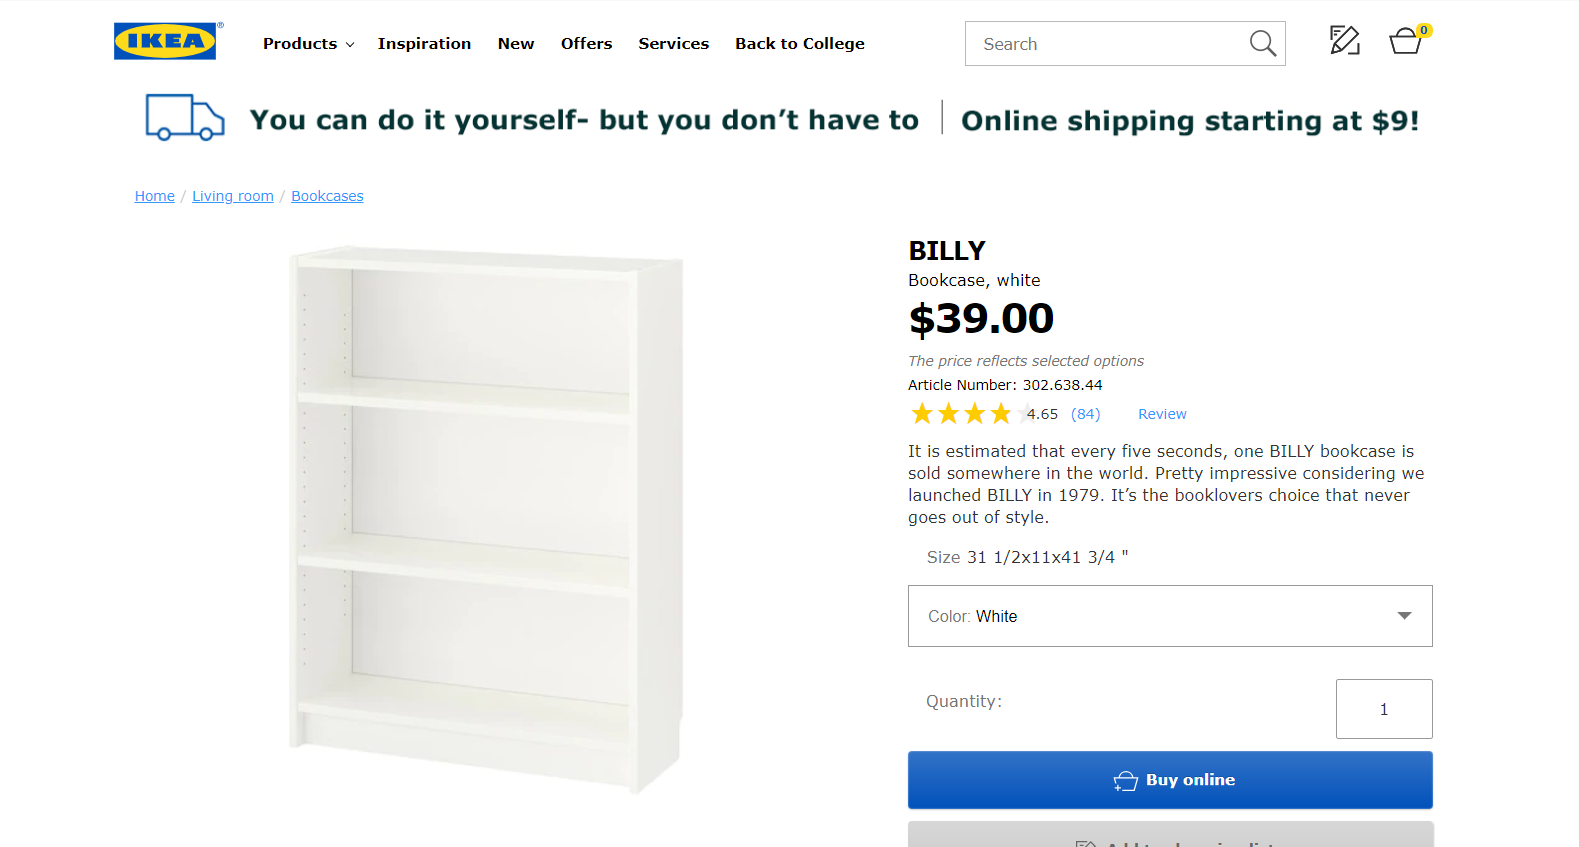1579x847 pixels.
Task: Open the Inspiration menu item
Action: [424, 44]
